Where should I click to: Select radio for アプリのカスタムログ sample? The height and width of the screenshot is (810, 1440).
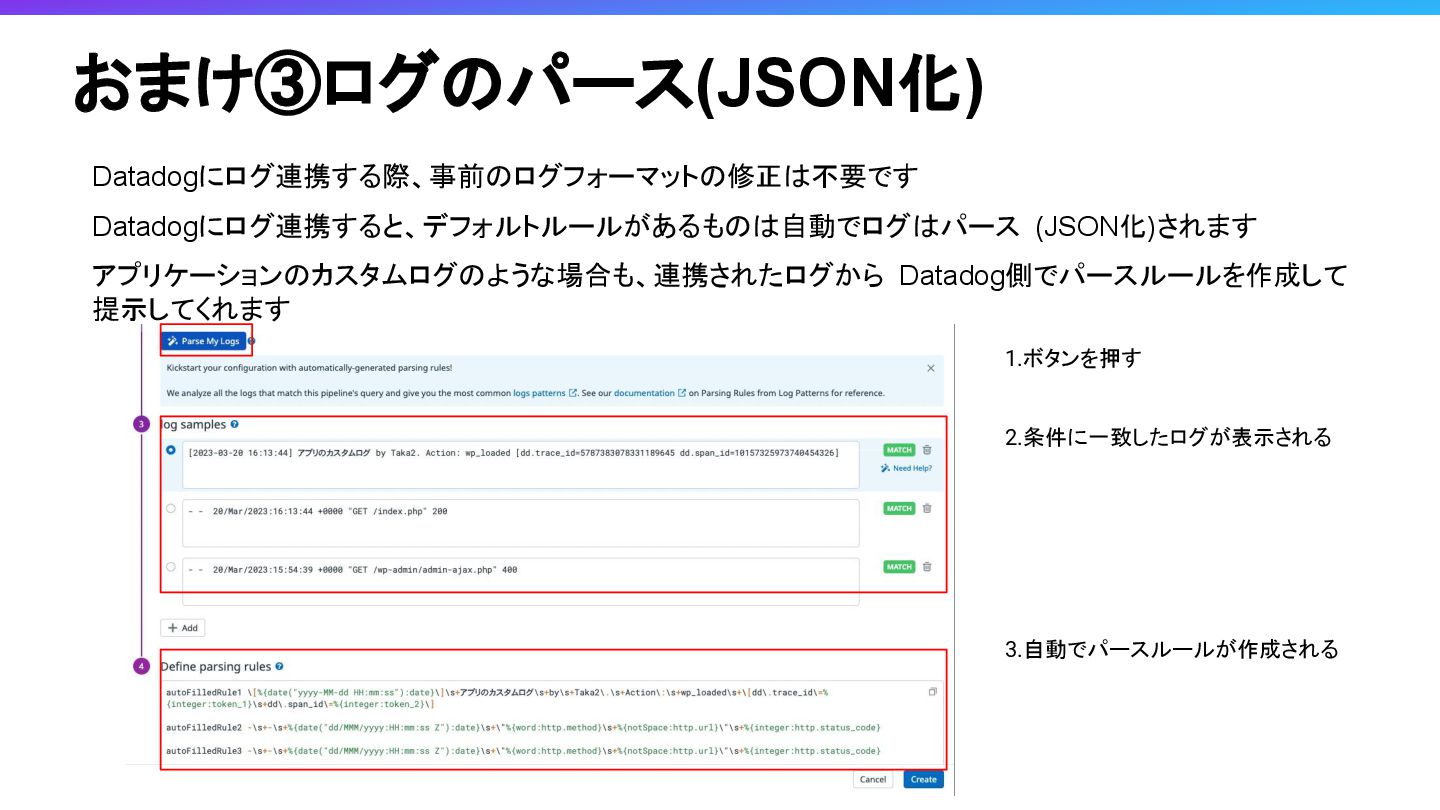[x=171, y=451]
